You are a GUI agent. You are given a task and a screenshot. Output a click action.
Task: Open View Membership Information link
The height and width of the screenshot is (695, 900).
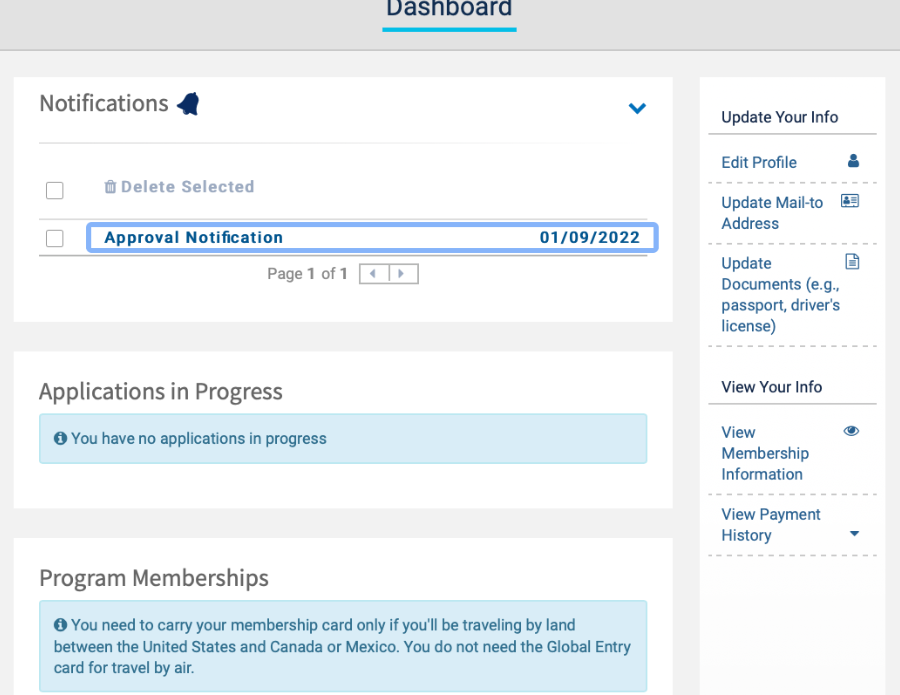point(765,453)
